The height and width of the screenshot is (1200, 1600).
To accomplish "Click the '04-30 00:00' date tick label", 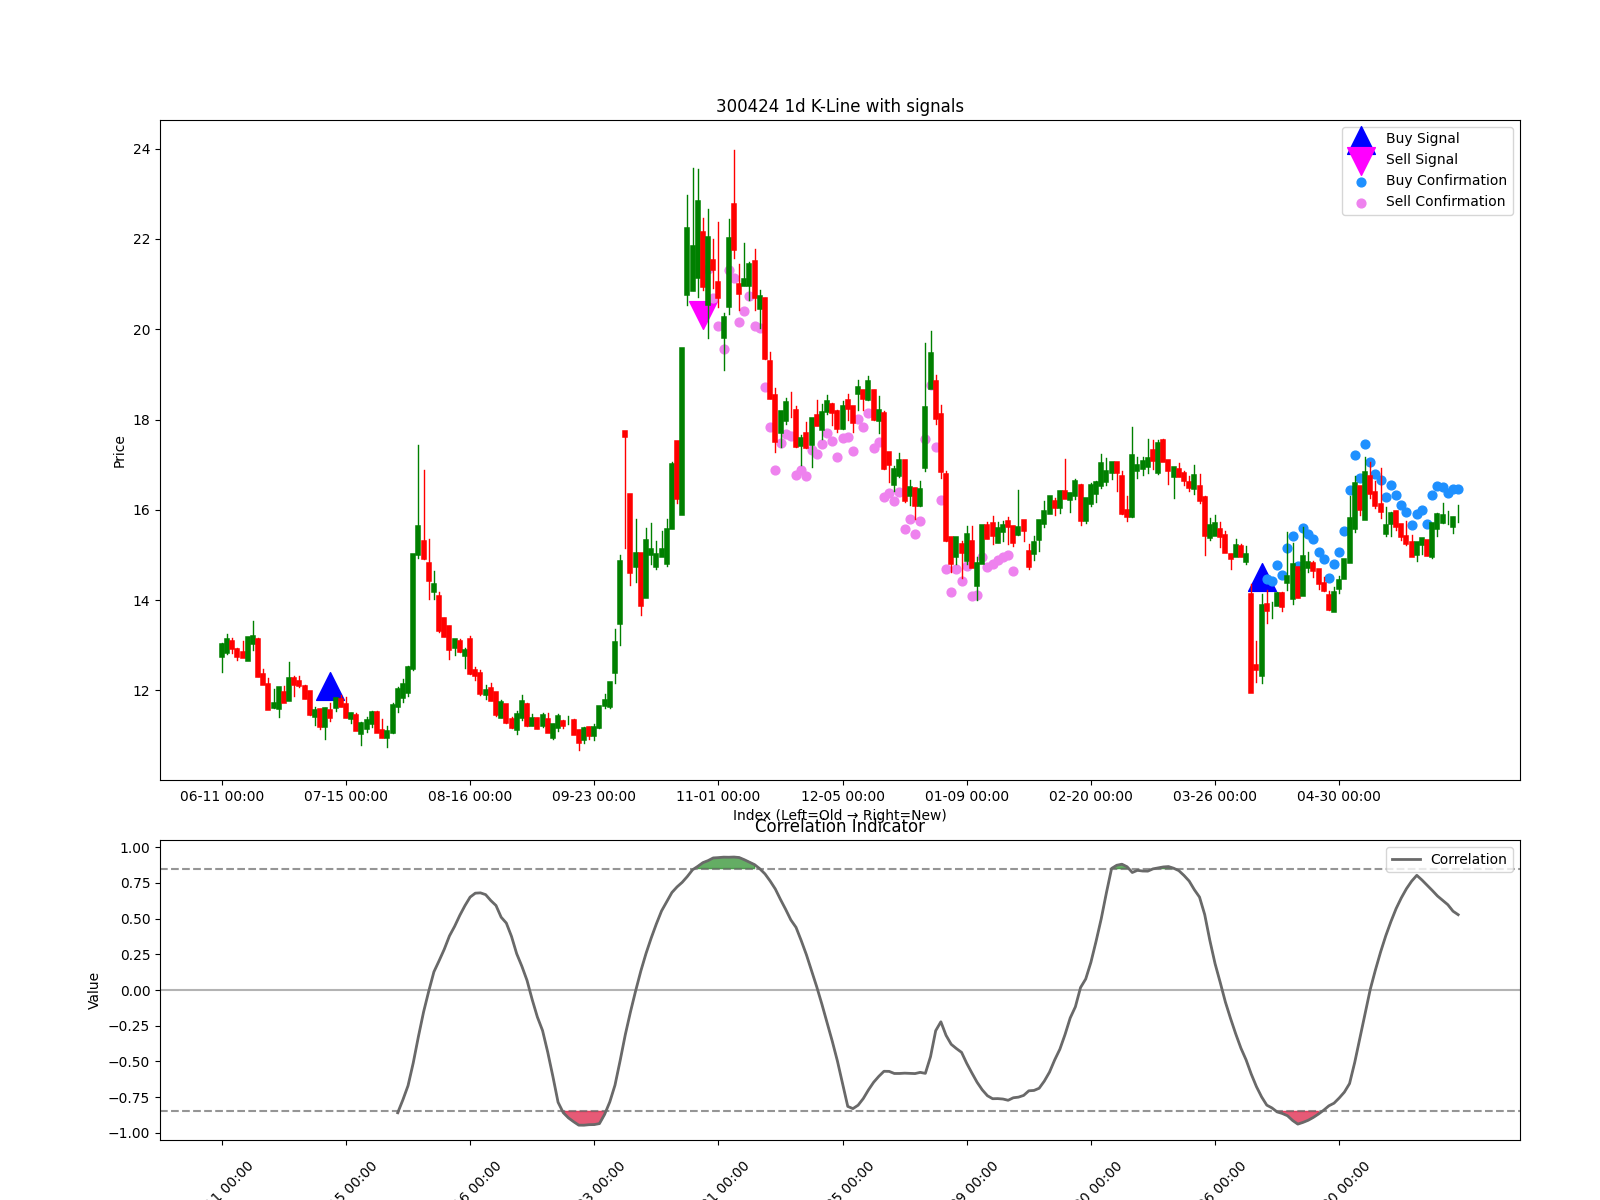I will (1339, 797).
